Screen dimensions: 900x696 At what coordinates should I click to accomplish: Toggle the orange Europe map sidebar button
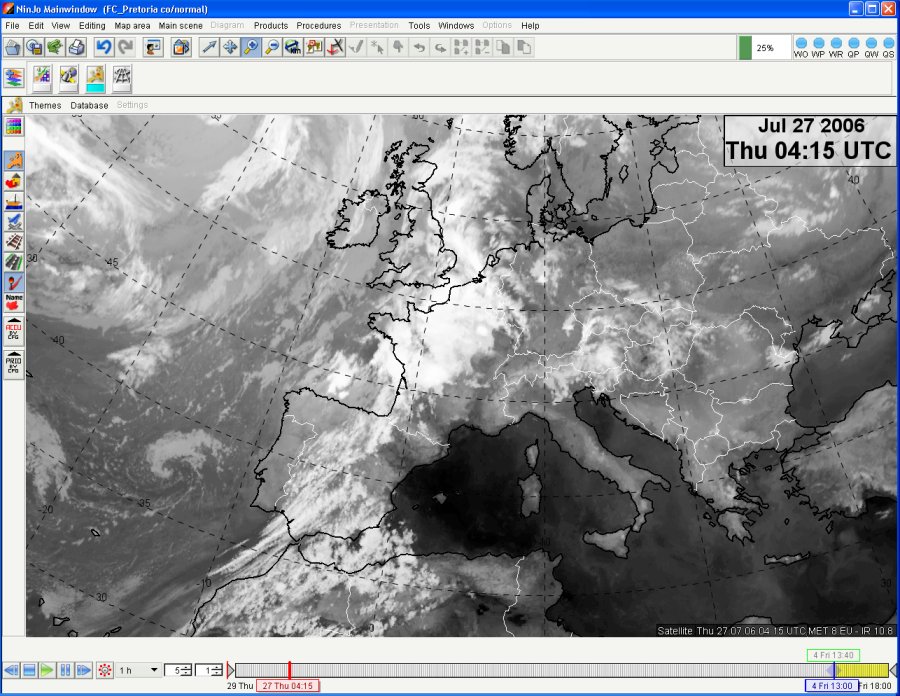click(x=14, y=161)
